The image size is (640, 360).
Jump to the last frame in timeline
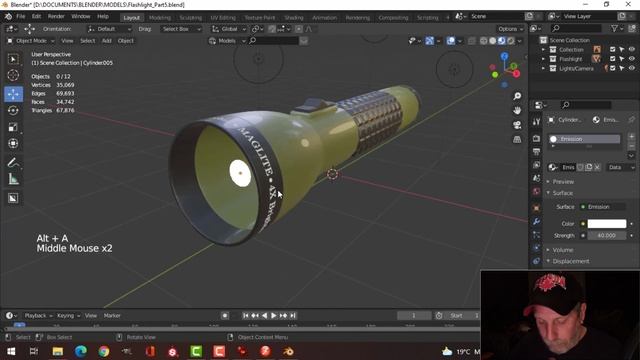tap(293, 316)
